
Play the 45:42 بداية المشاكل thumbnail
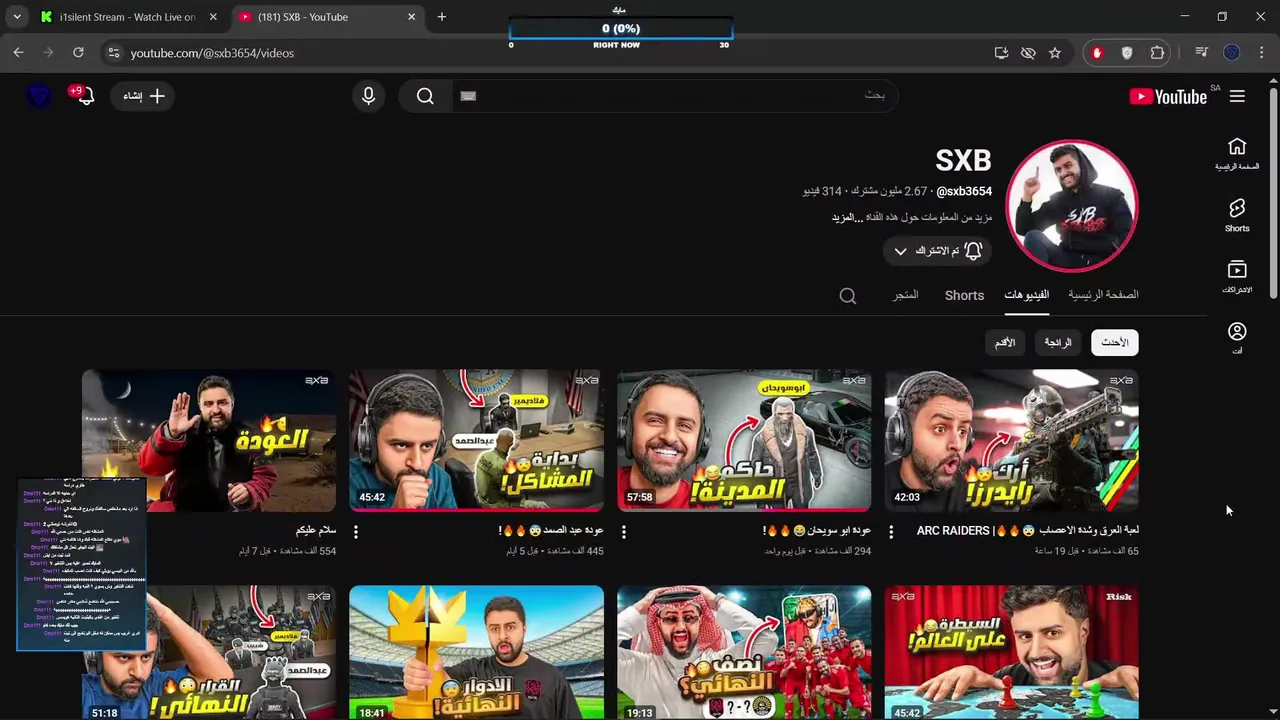click(x=476, y=440)
